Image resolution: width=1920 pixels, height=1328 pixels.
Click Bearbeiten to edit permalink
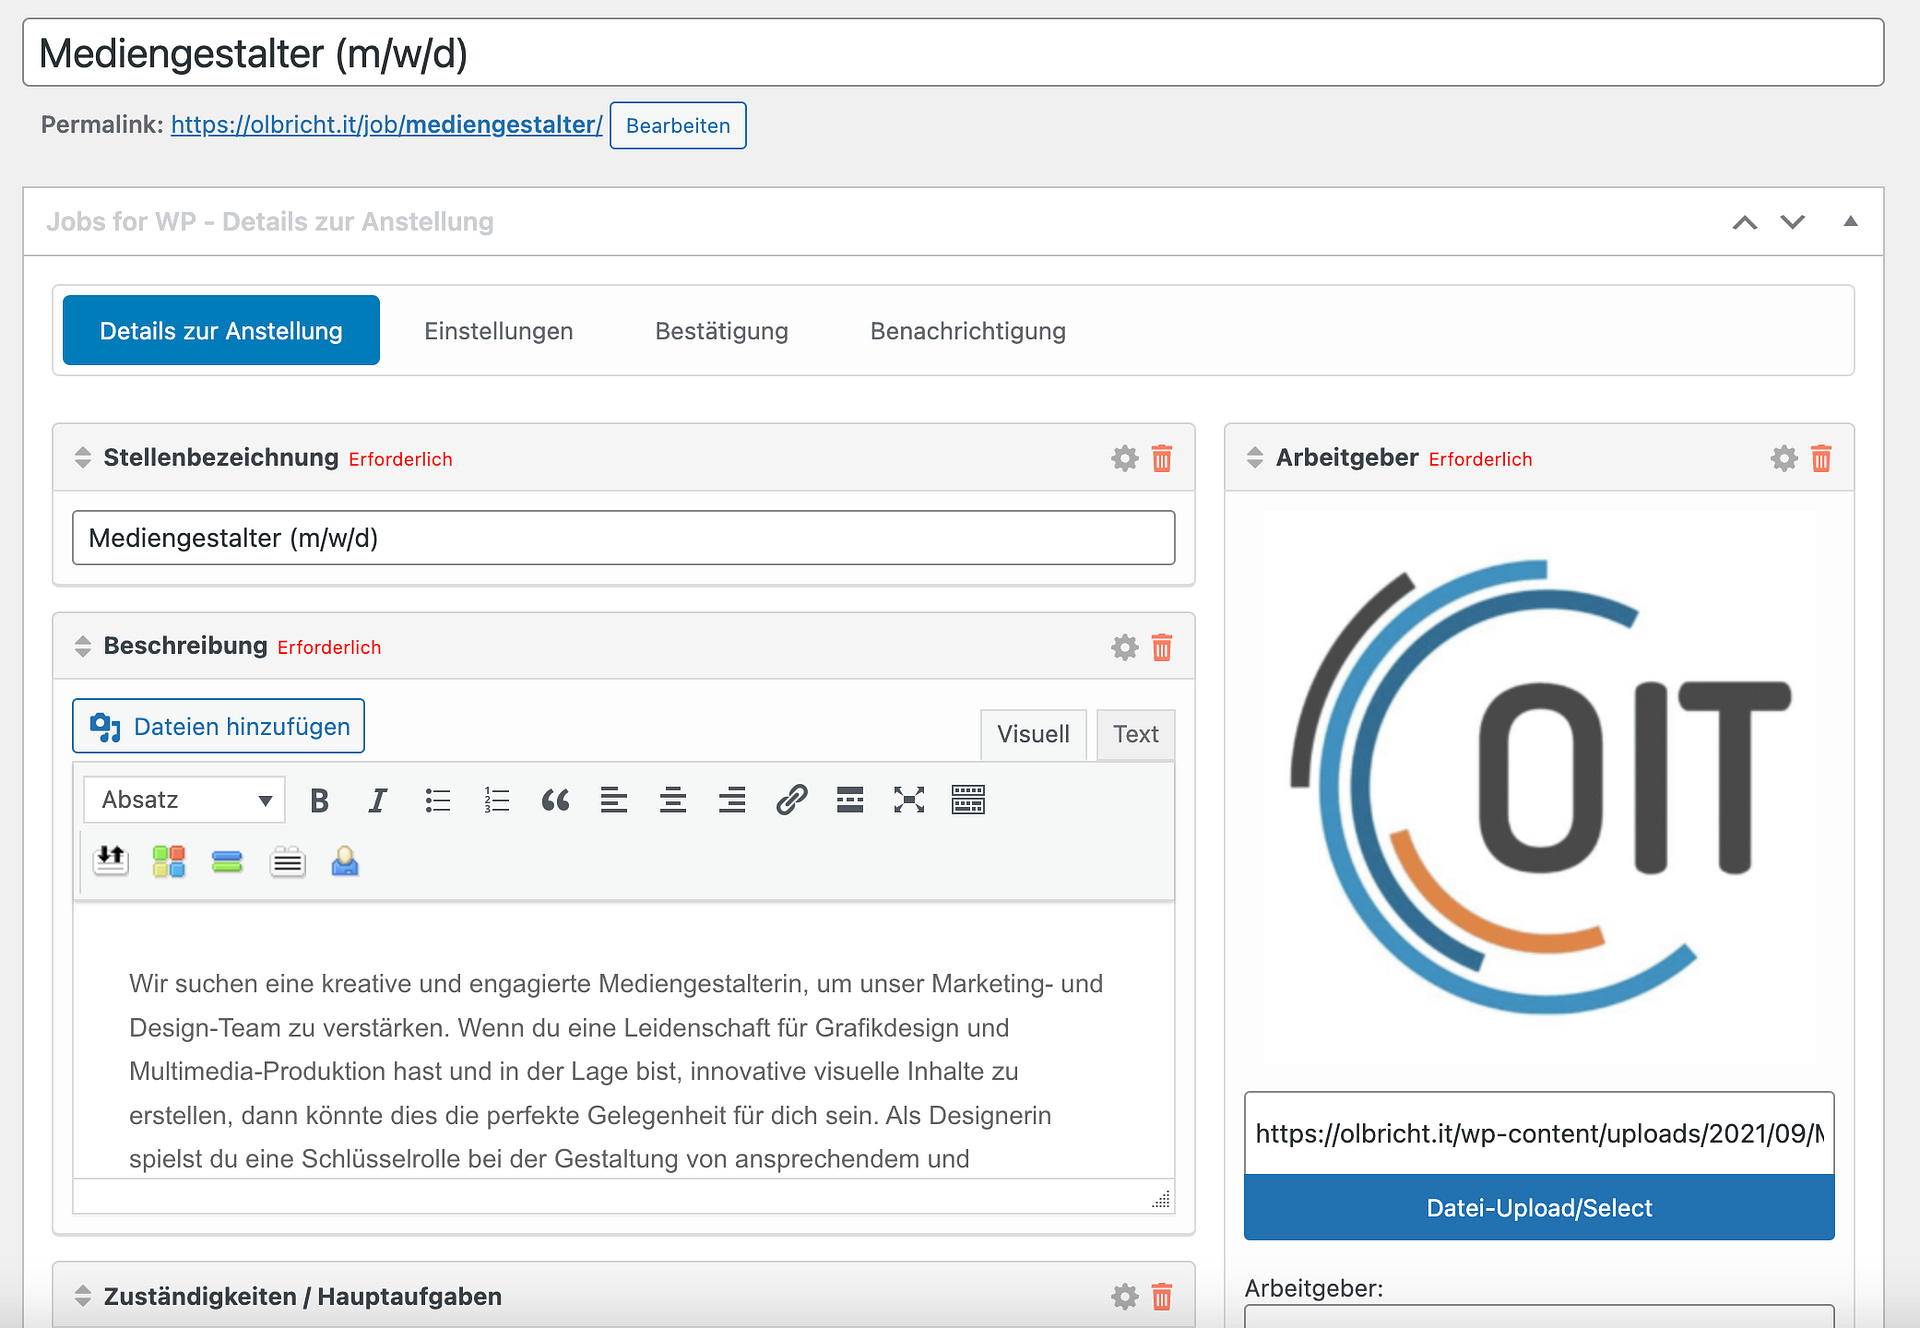678,125
